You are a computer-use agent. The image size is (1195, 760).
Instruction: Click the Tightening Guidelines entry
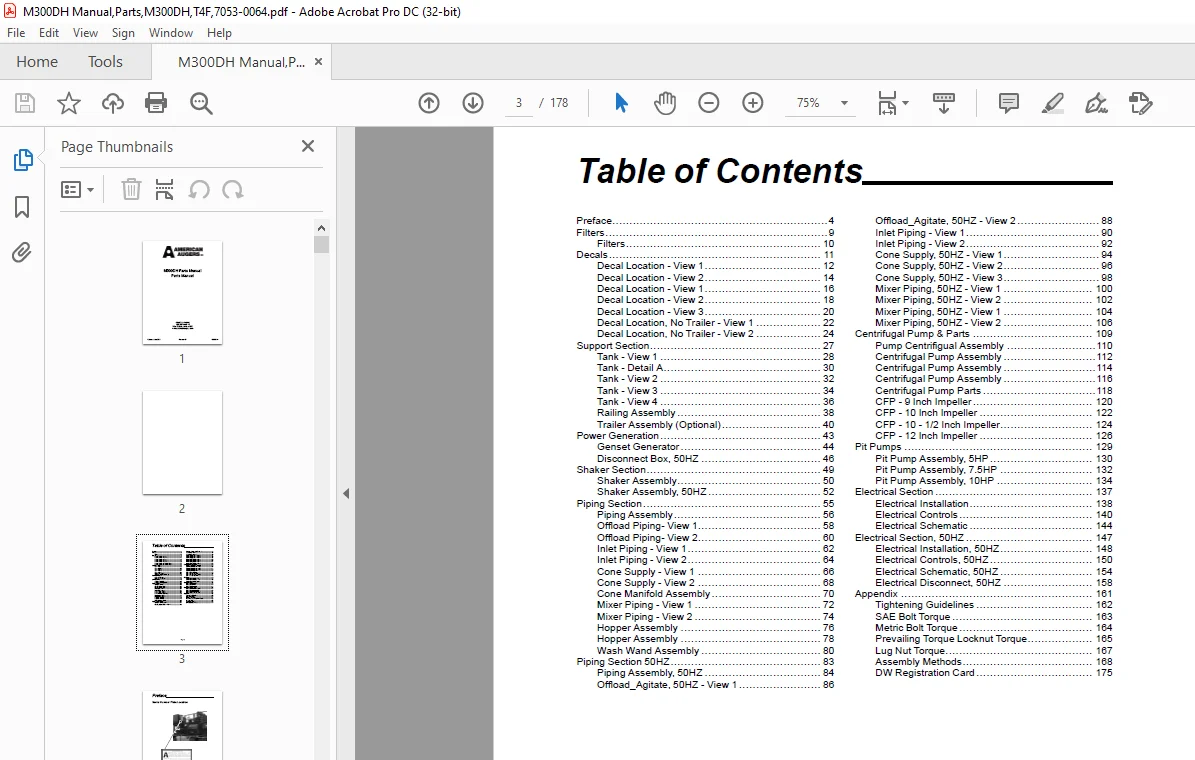coord(994,604)
